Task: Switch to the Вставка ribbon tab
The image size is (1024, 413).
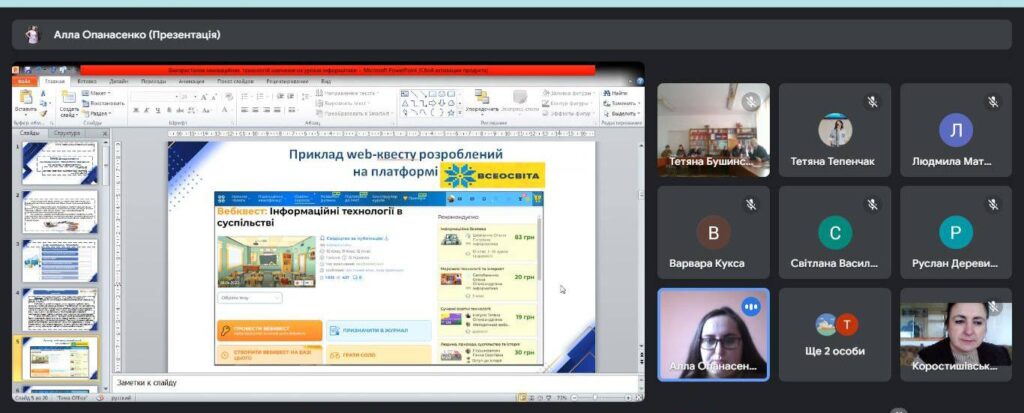Action: click(86, 81)
